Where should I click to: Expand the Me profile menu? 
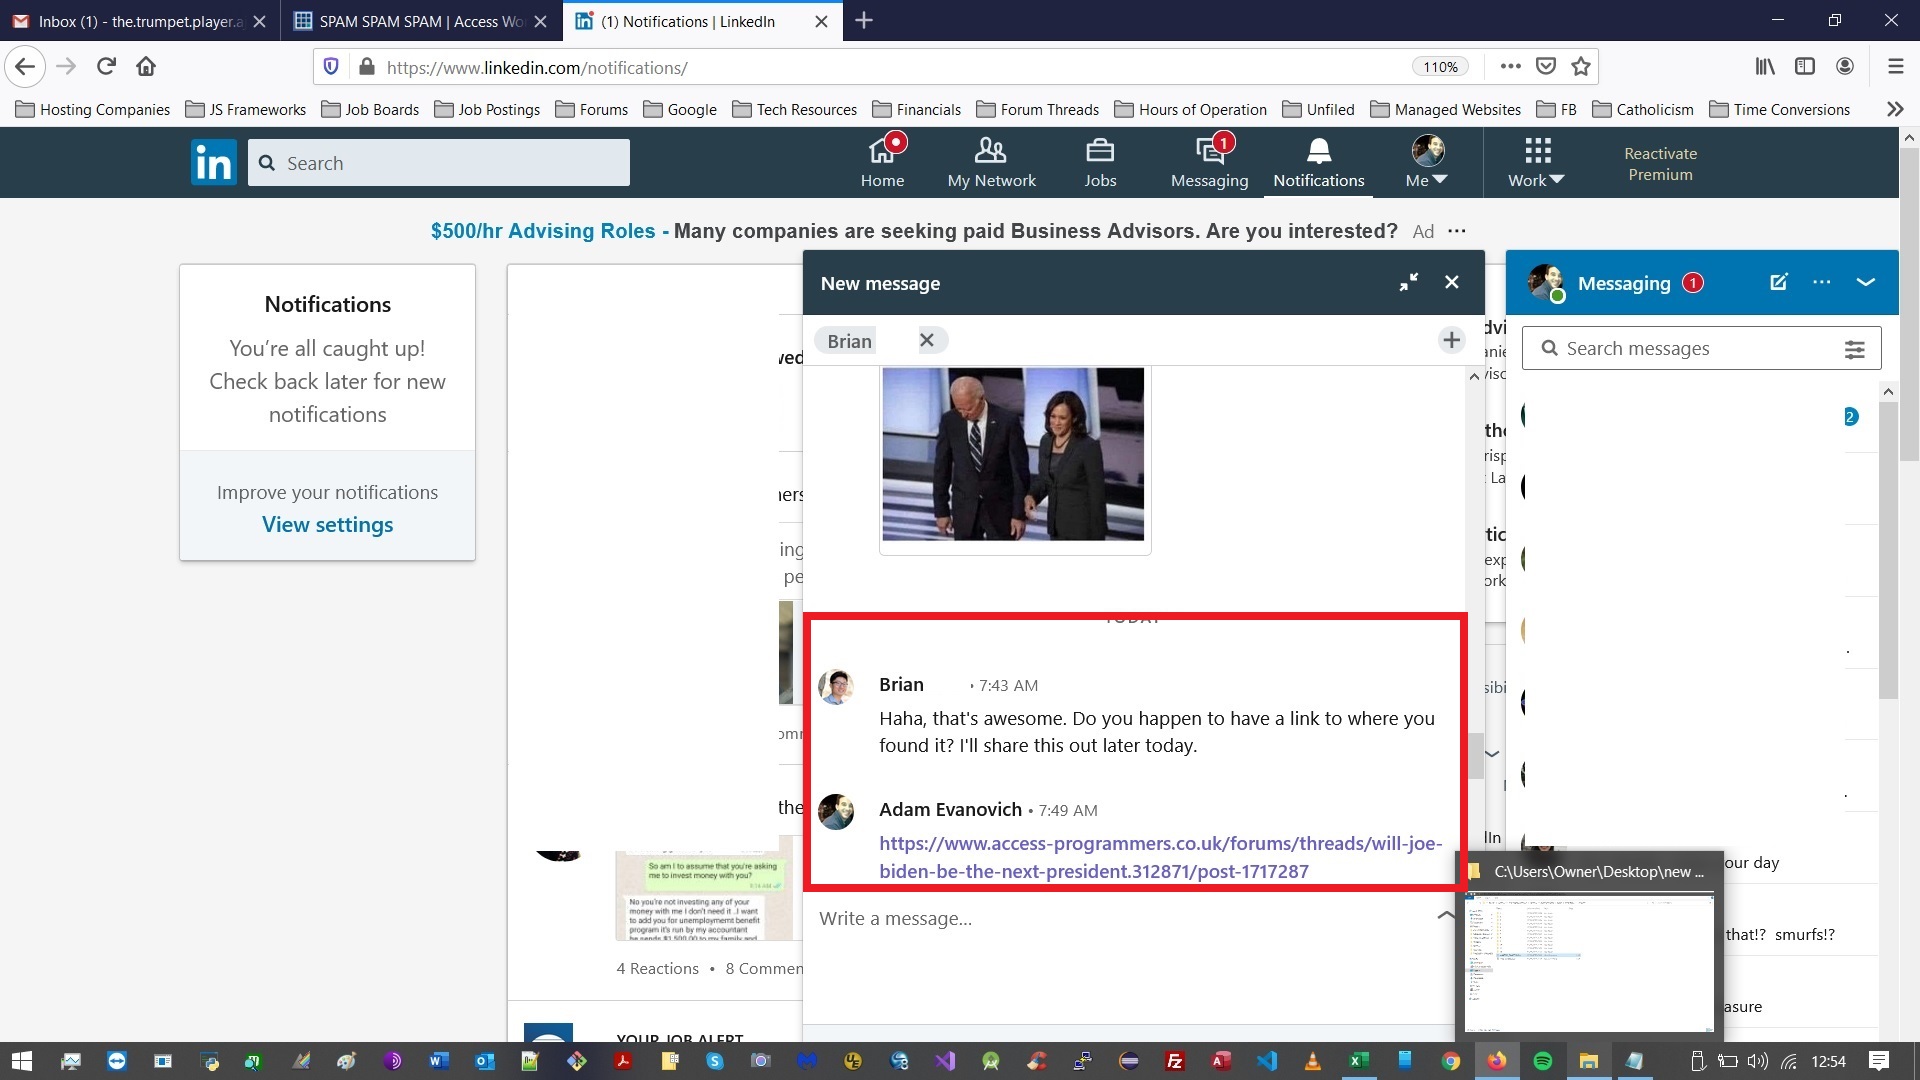pyautogui.click(x=1427, y=162)
